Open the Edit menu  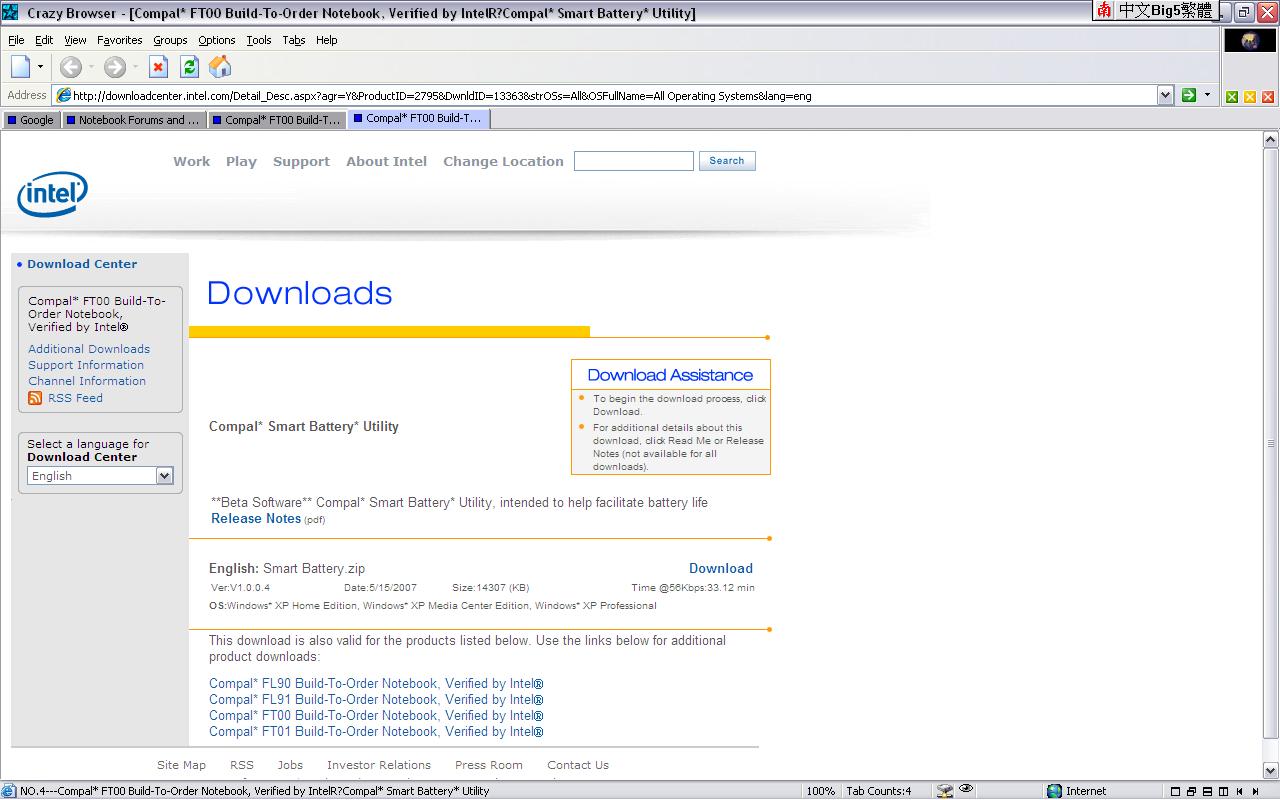(x=44, y=40)
